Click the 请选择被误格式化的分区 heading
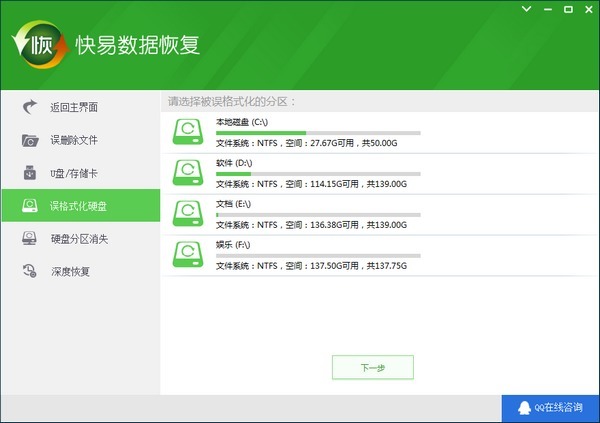The width and height of the screenshot is (600, 423). (231, 102)
